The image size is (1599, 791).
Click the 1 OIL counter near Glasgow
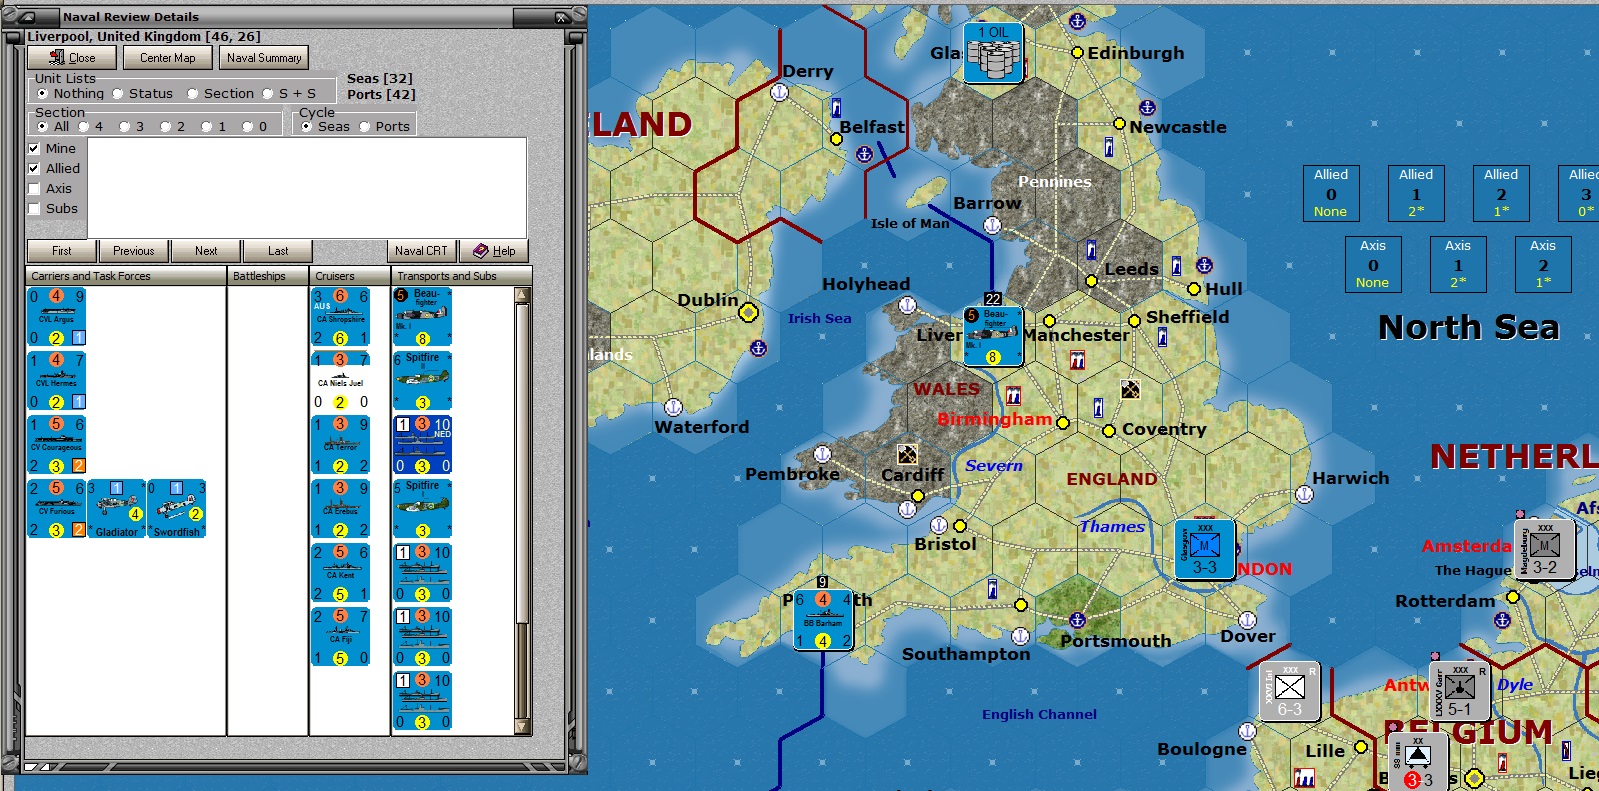(x=993, y=54)
